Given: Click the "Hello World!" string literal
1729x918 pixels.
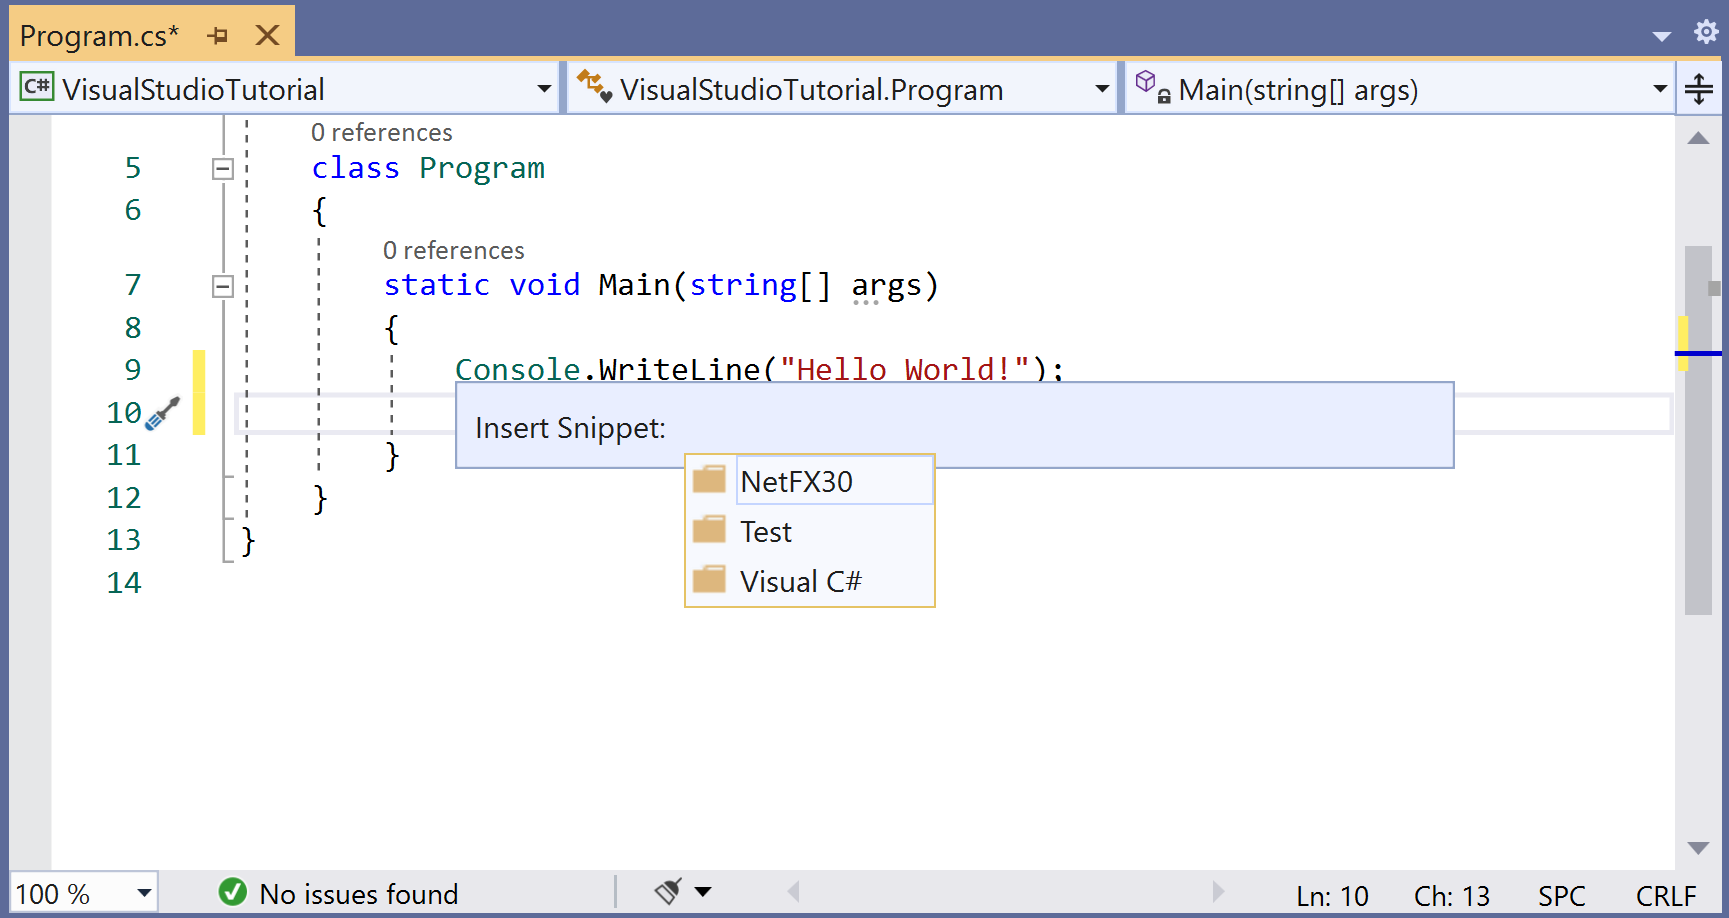Looking at the screenshot, I should [x=905, y=369].
